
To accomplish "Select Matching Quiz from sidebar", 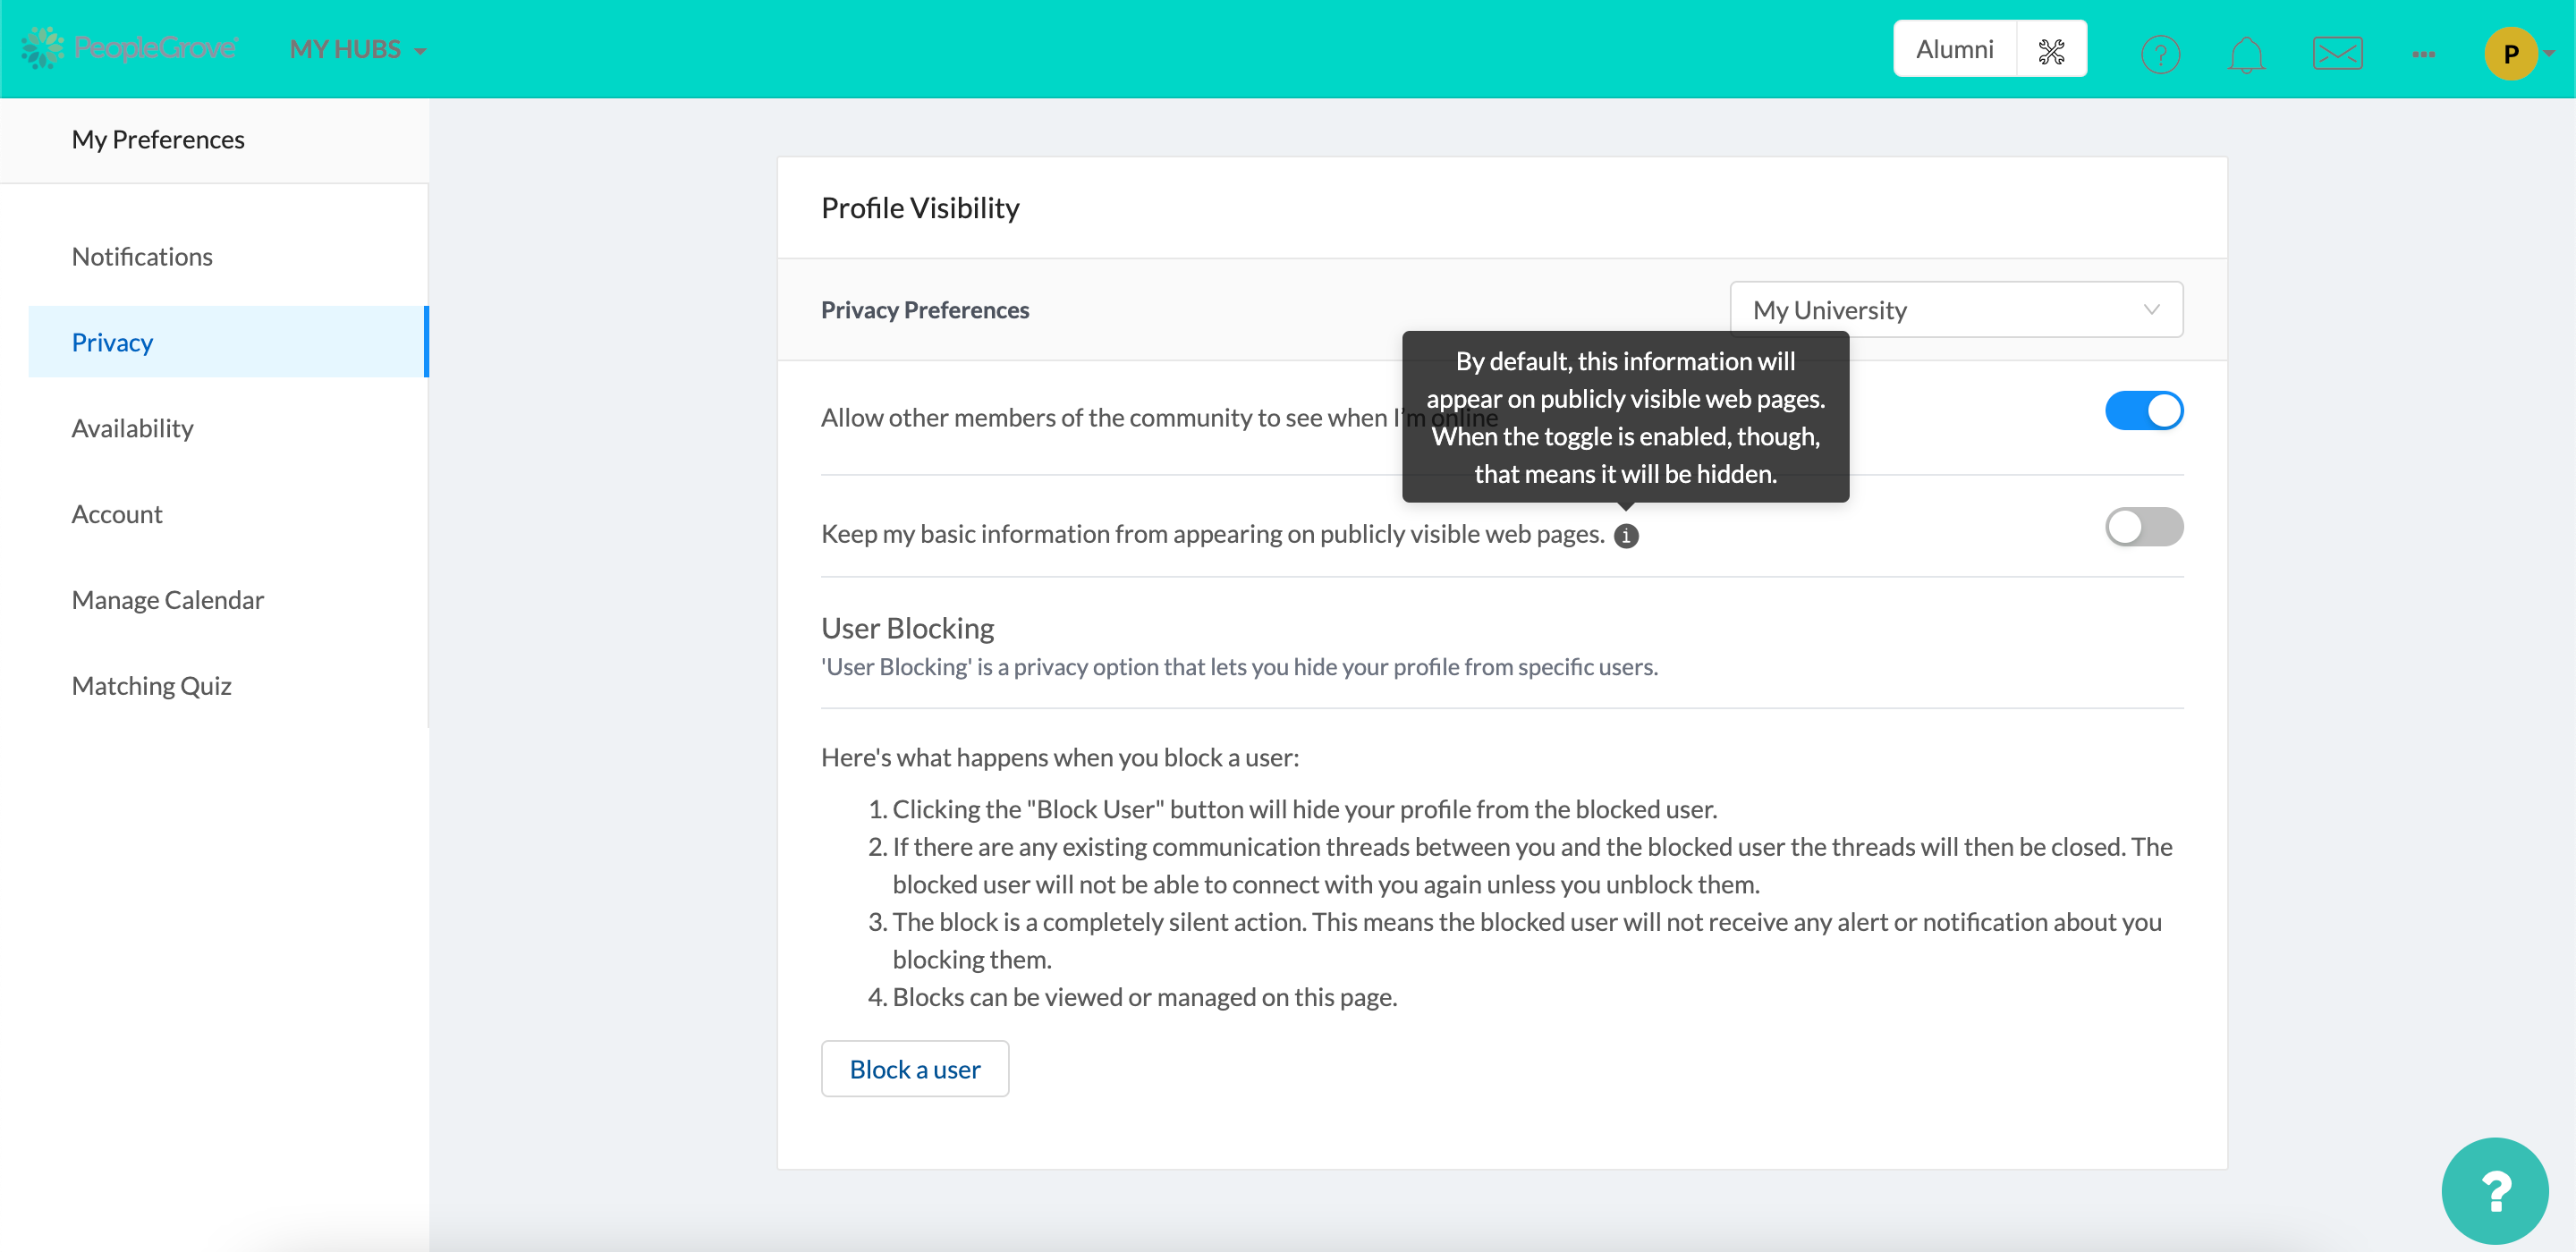I will click(x=151, y=686).
